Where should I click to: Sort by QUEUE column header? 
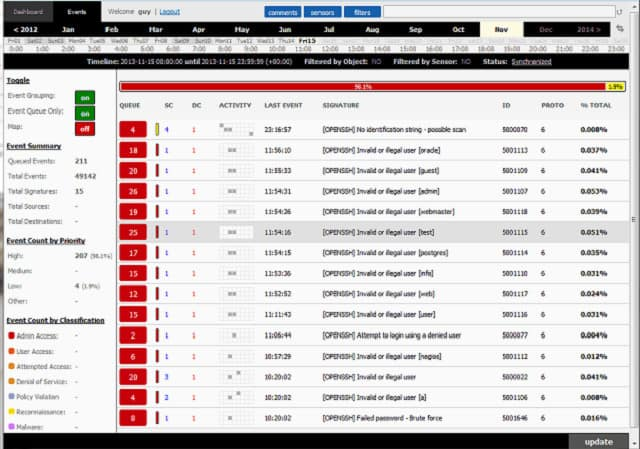coord(130,105)
